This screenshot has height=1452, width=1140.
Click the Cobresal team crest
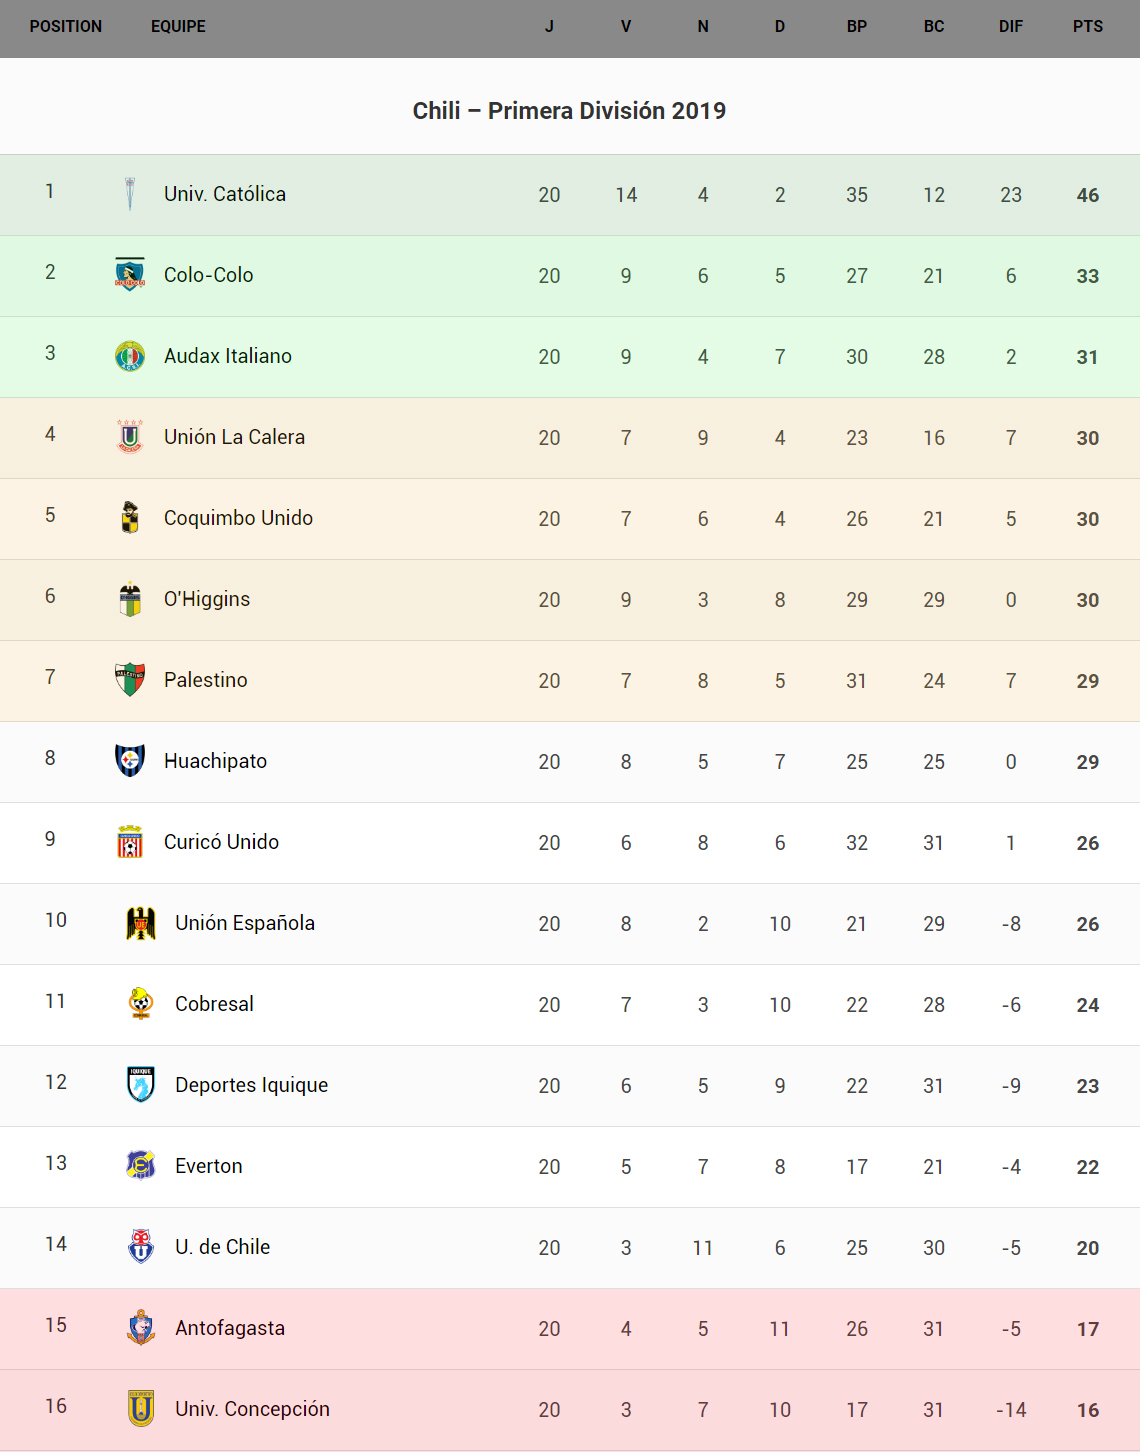click(141, 1004)
